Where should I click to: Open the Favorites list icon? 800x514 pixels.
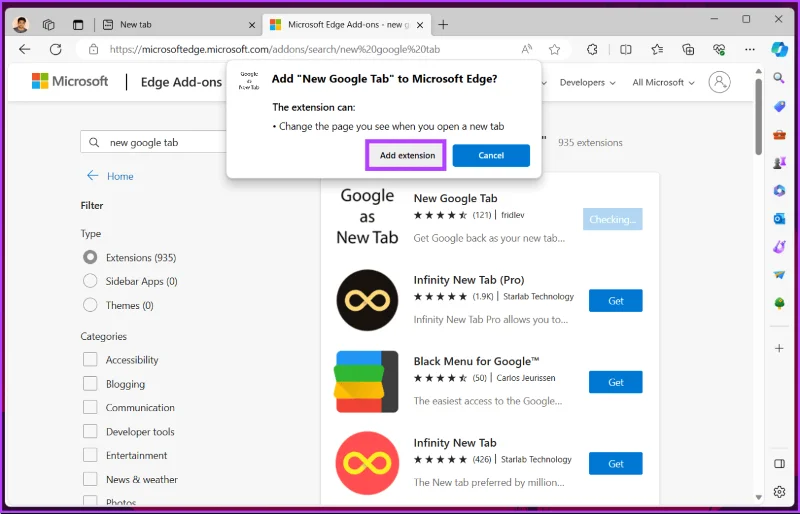point(657,50)
